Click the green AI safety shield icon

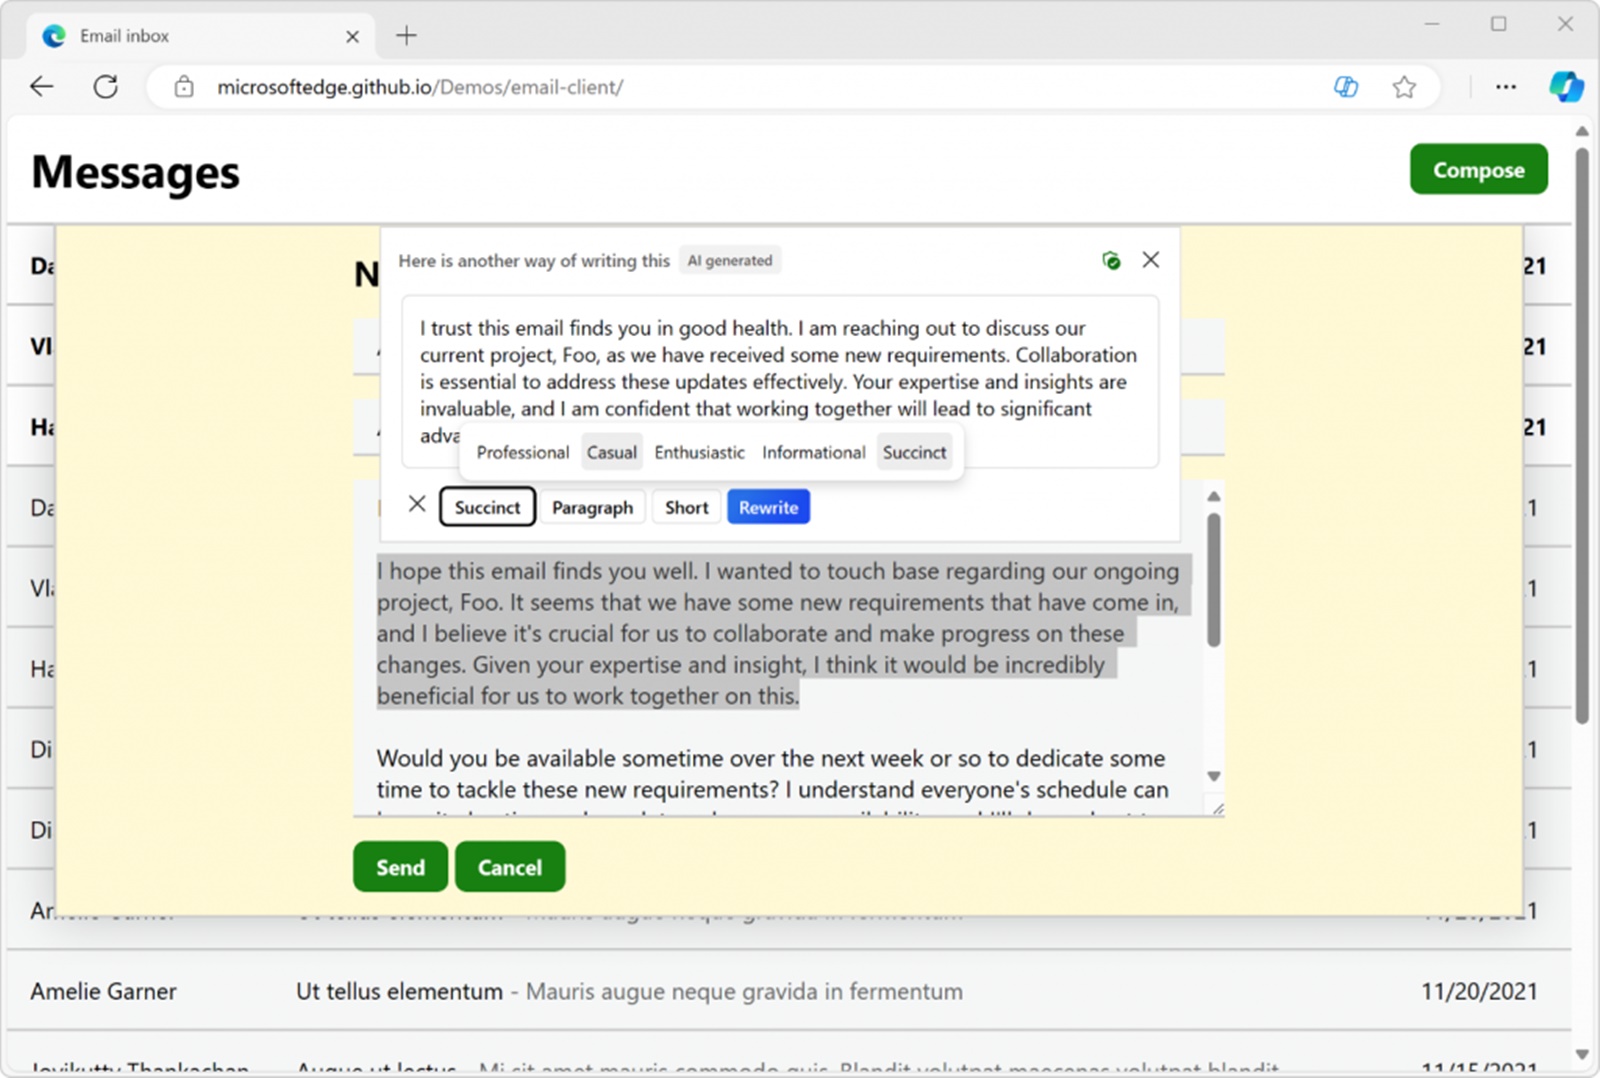click(x=1112, y=260)
